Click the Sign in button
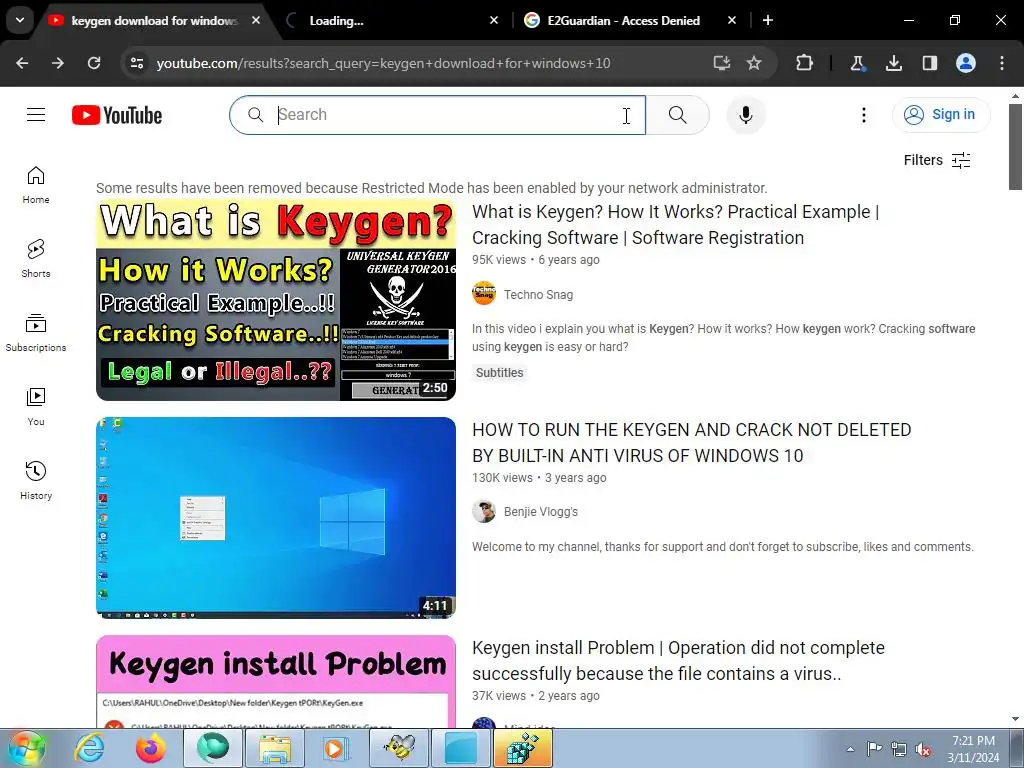 941,115
